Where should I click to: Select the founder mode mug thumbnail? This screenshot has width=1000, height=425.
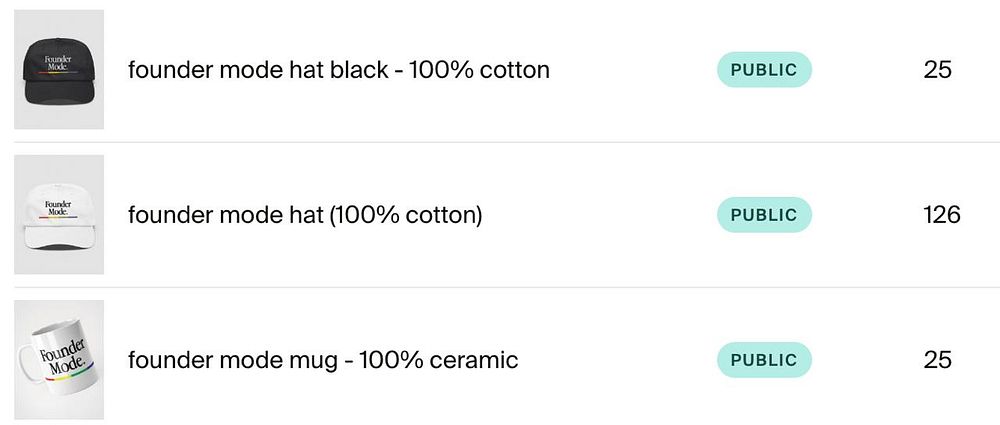coord(59,360)
